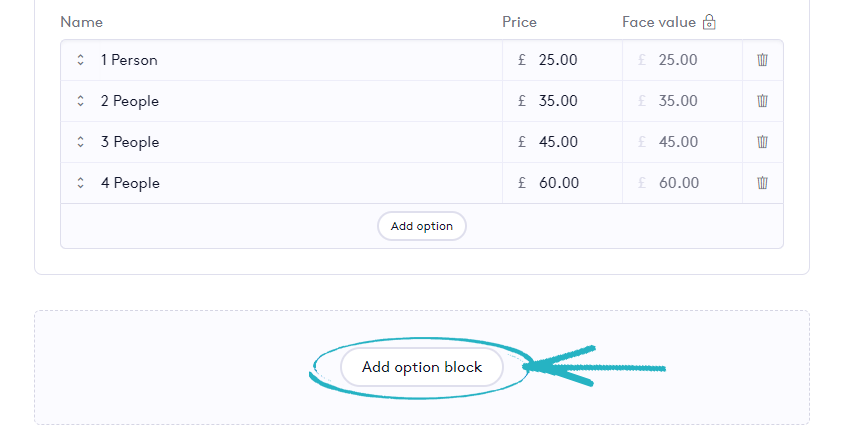Viewport: 844px width, 440px height.
Task: Delete the 4 People option row
Action: [x=762, y=183]
